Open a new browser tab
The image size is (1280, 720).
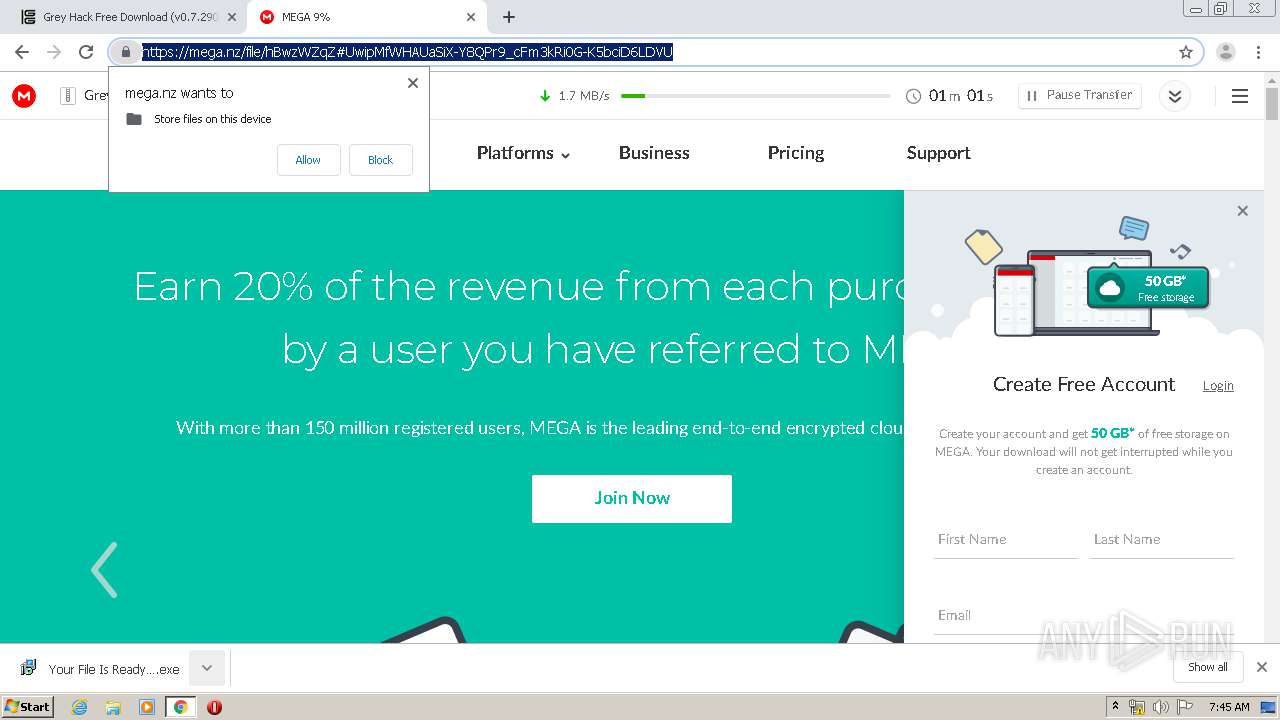509,17
